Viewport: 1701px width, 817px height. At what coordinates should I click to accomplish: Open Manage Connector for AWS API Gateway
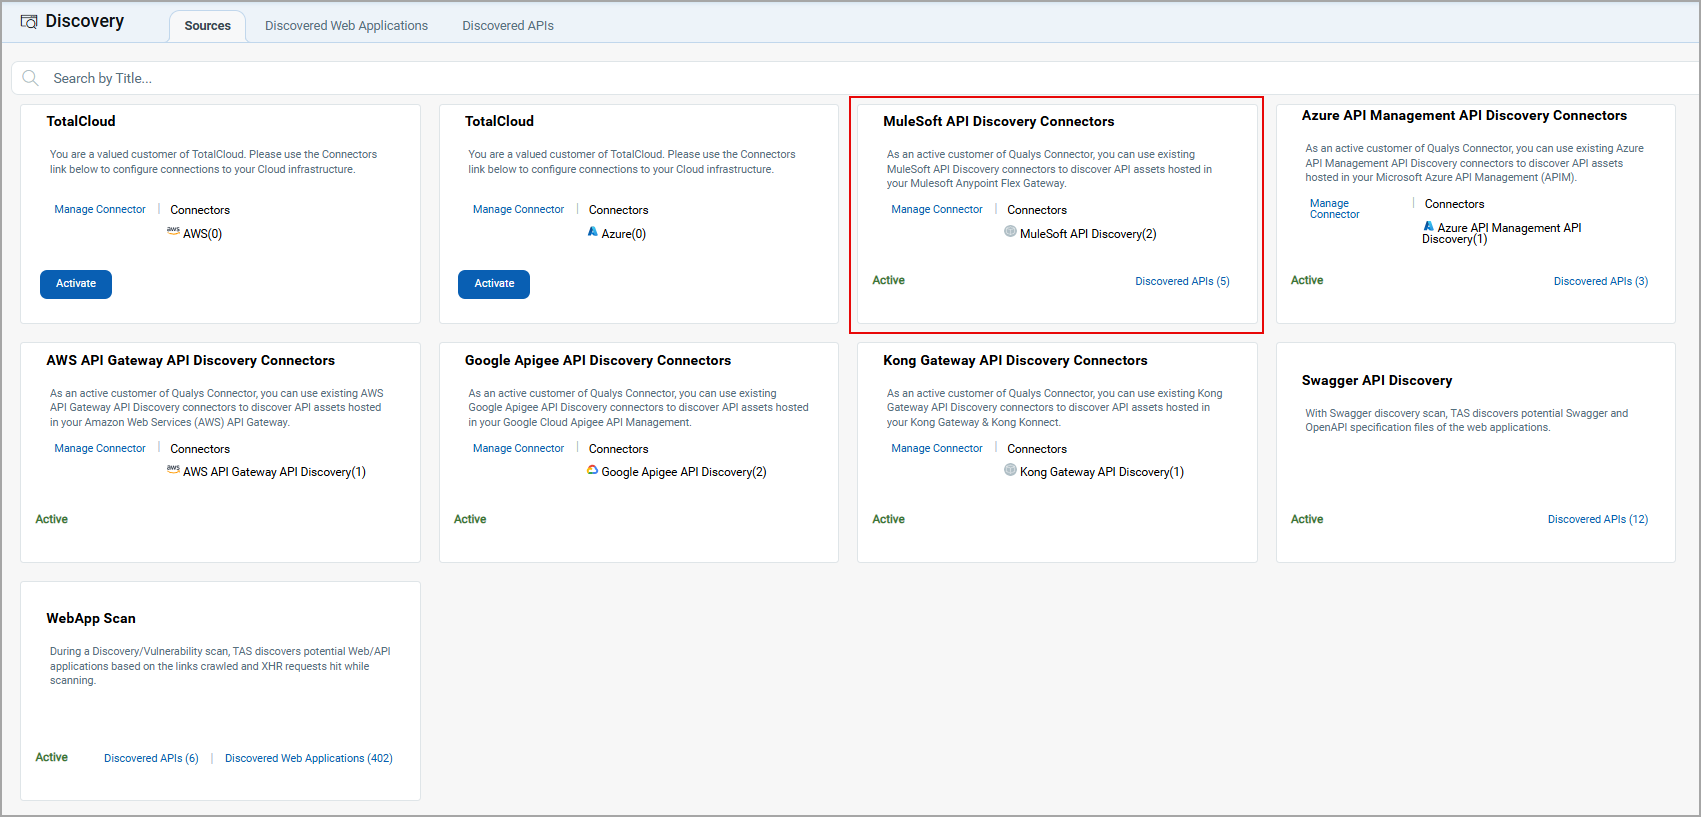[100, 449]
